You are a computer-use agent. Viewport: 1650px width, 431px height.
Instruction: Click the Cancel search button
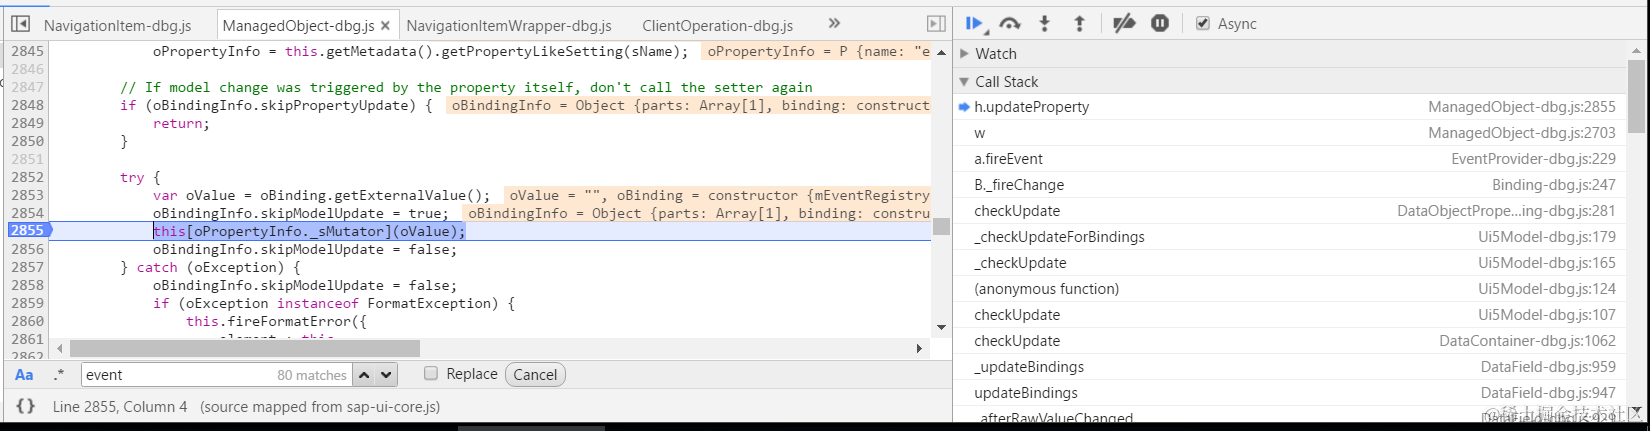click(535, 375)
